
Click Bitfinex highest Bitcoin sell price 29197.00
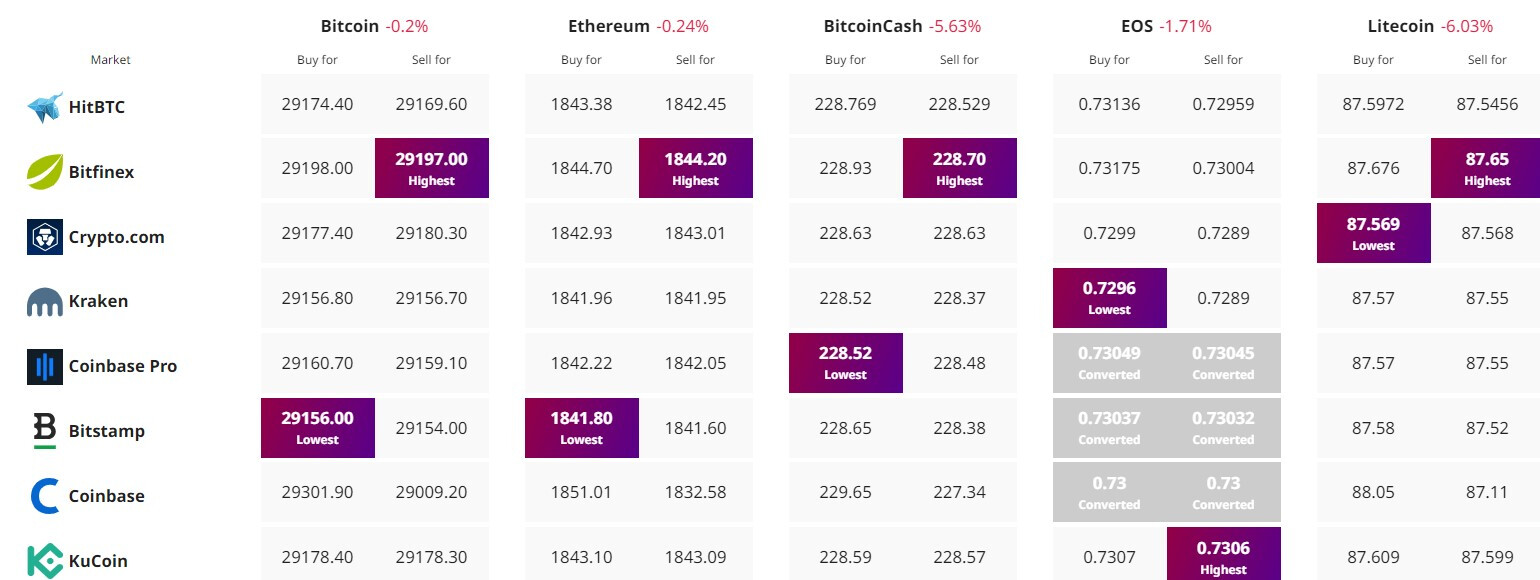432,168
